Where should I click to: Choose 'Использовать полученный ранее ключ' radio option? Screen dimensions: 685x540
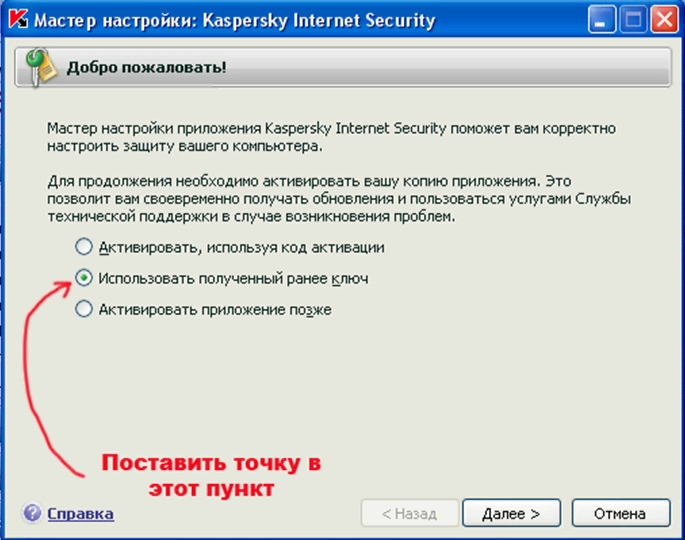(x=84, y=278)
